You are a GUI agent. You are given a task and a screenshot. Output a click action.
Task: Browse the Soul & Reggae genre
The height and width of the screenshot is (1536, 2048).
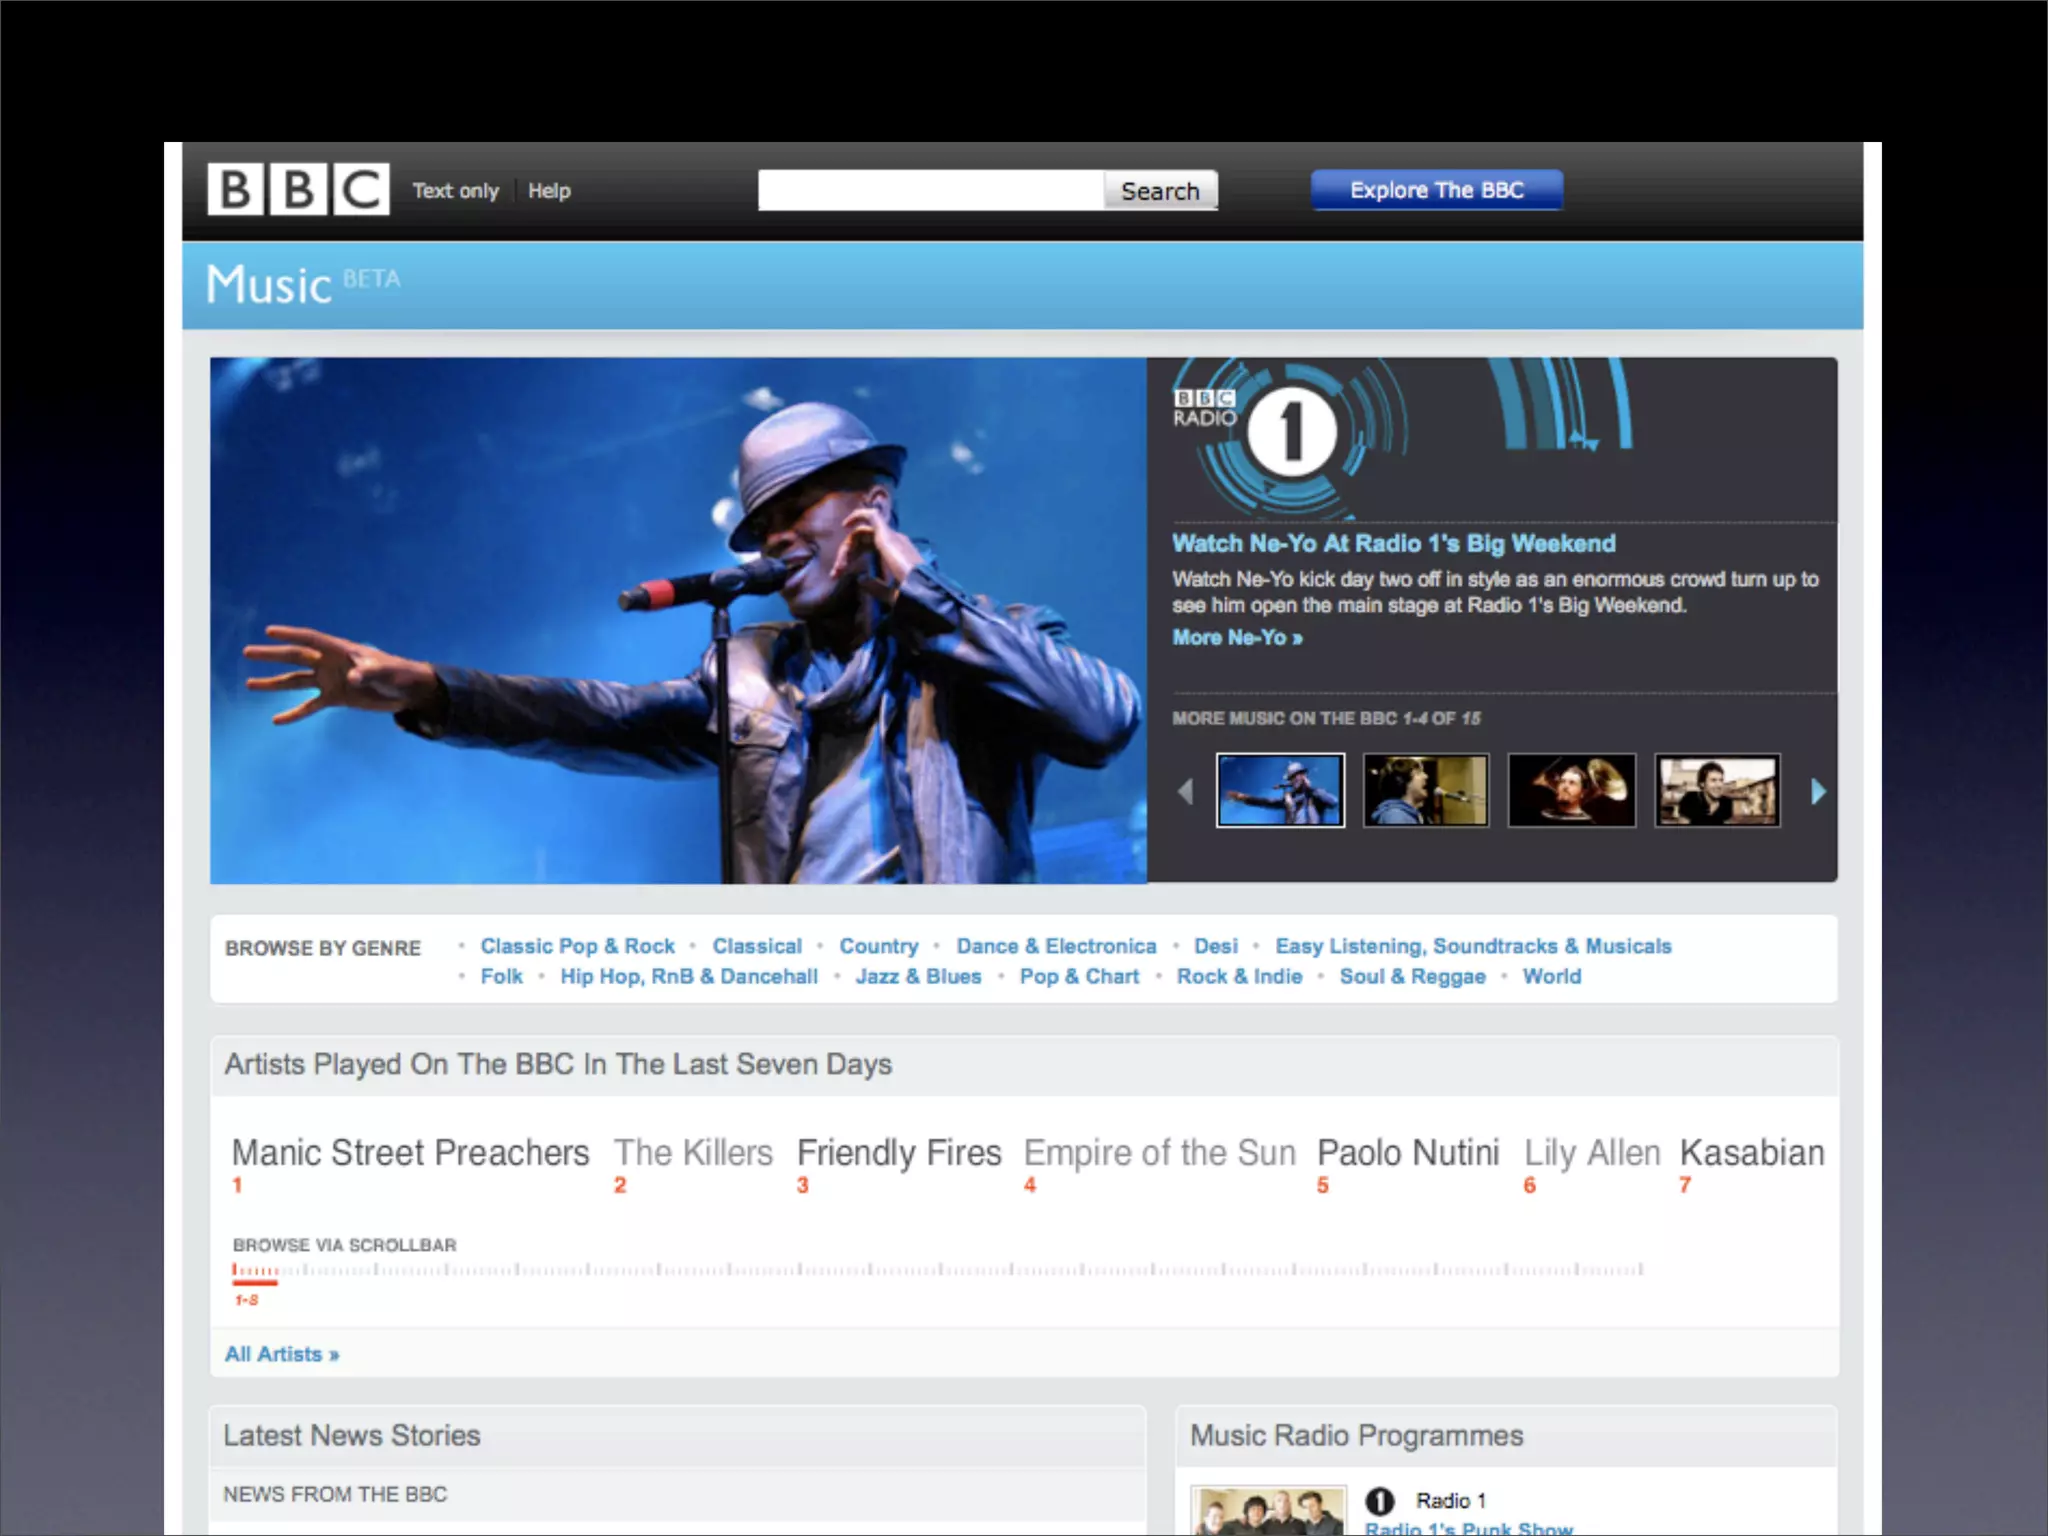1412,976
